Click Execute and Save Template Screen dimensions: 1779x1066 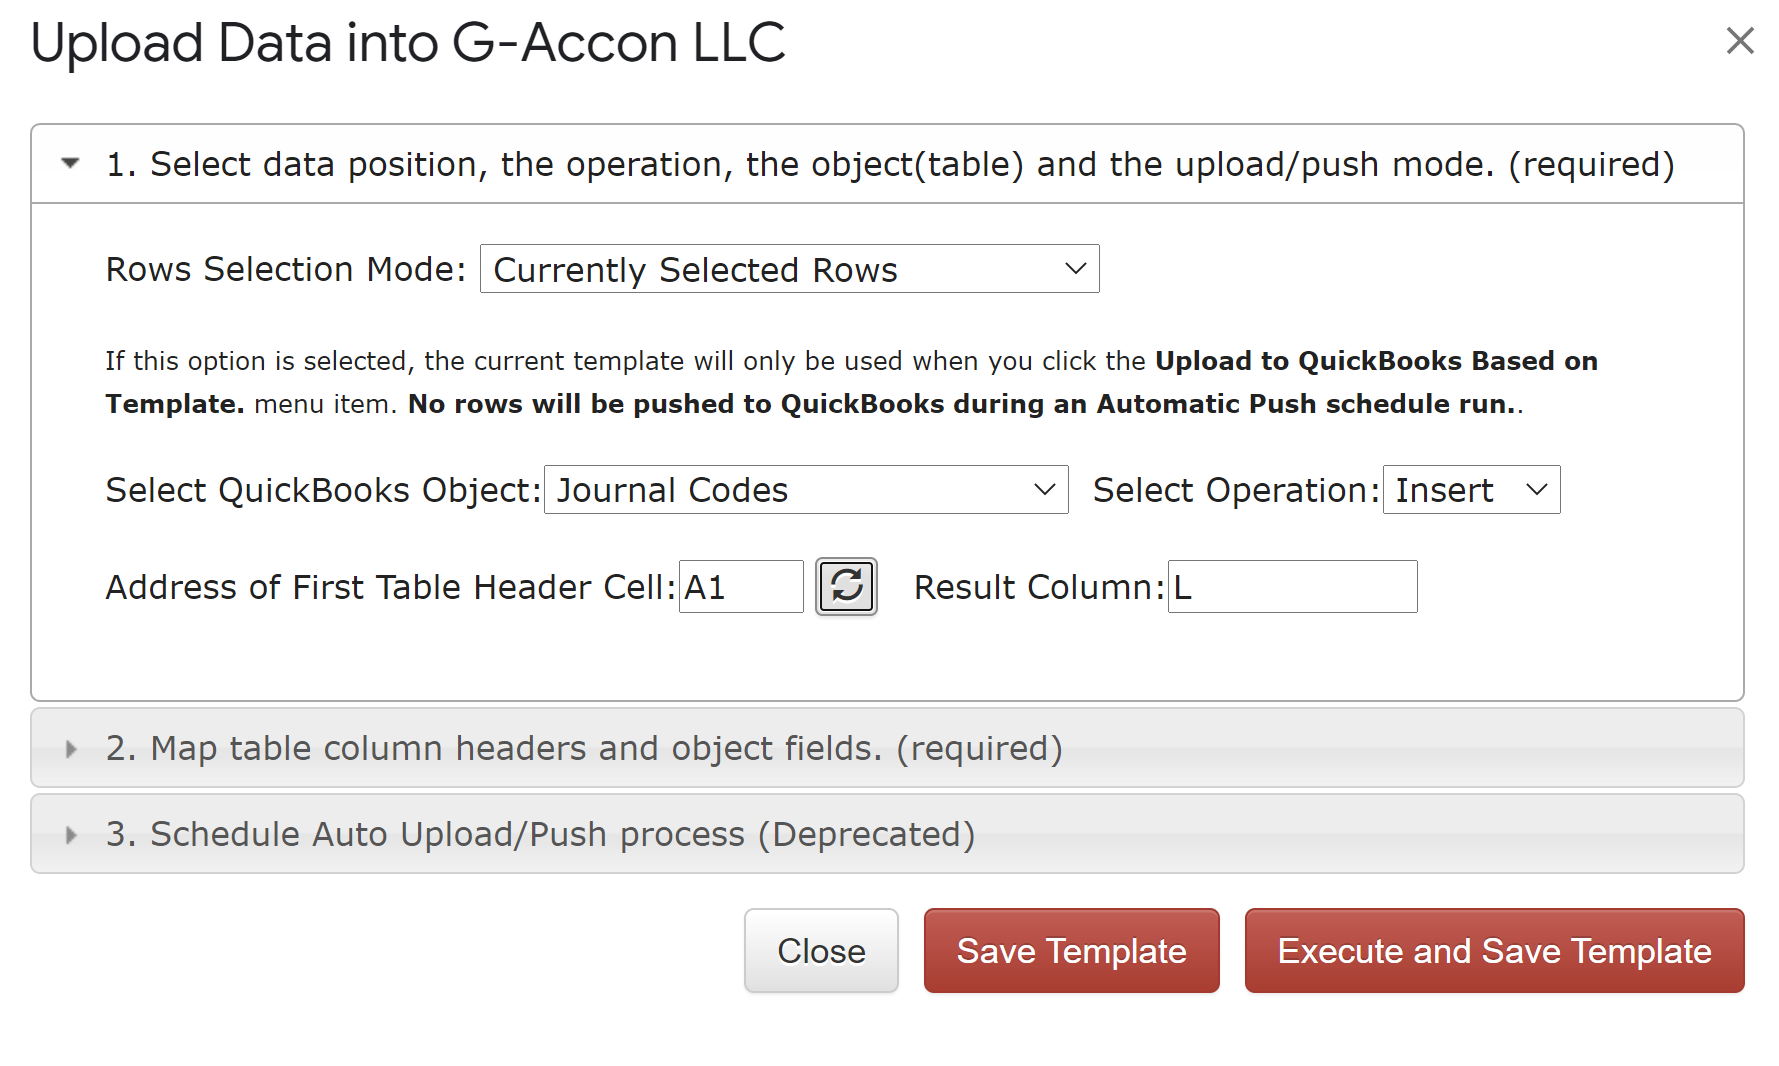(x=1494, y=951)
